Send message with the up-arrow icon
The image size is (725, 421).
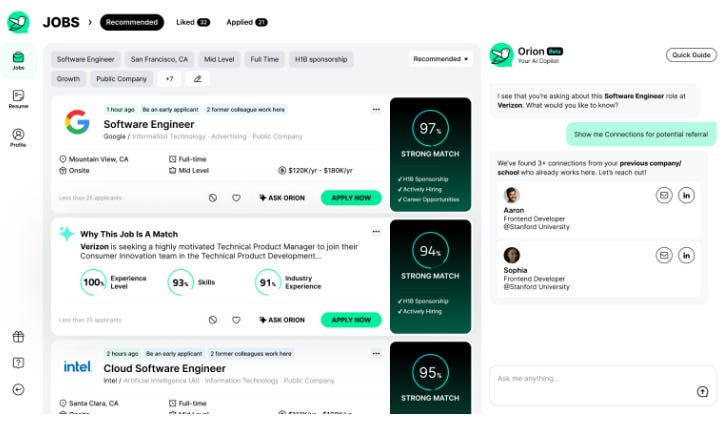click(x=702, y=392)
